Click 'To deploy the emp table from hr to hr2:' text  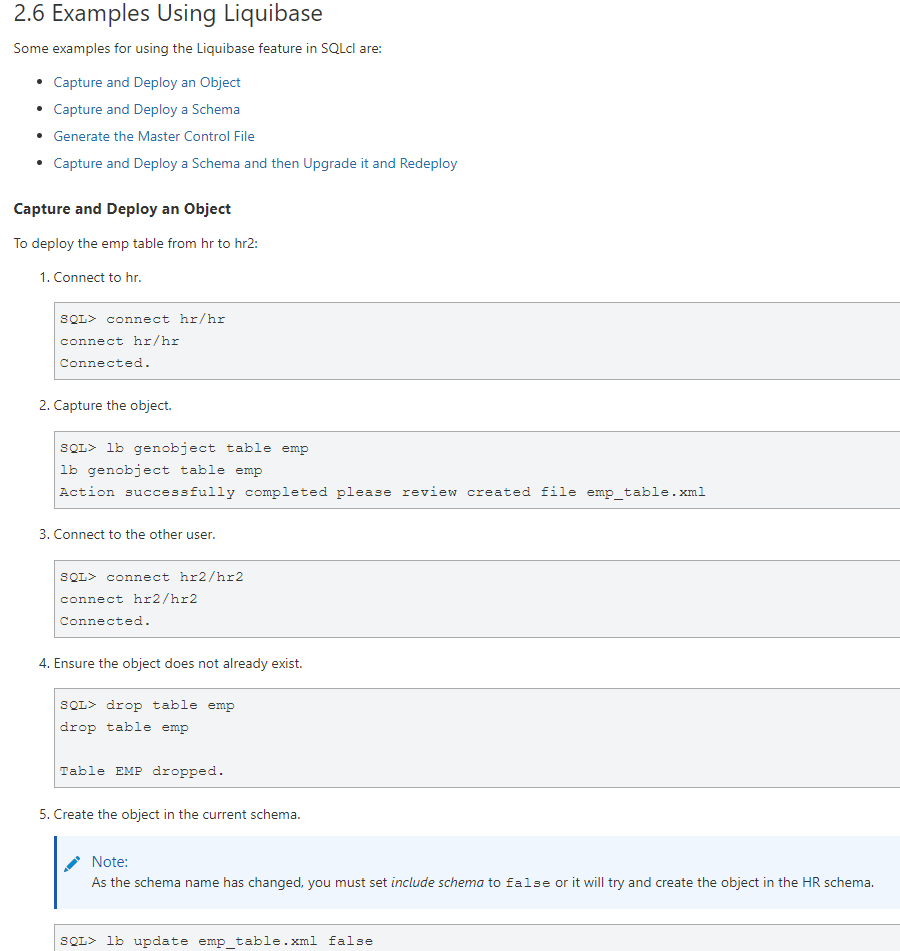pos(136,244)
